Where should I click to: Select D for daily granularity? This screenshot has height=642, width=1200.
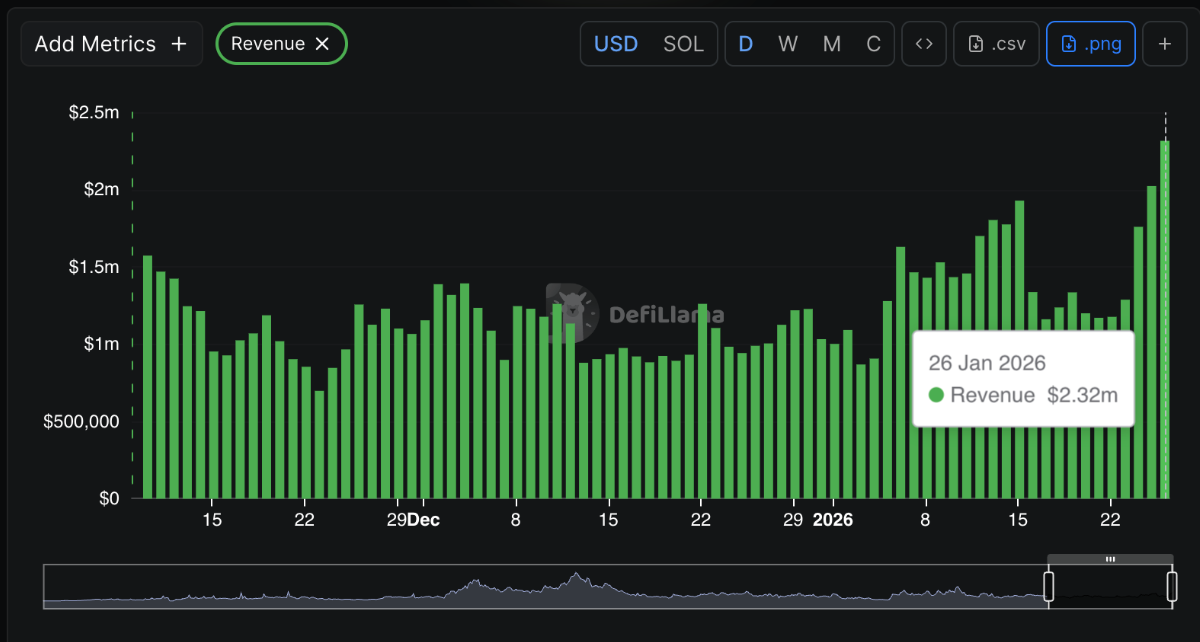click(x=745, y=43)
